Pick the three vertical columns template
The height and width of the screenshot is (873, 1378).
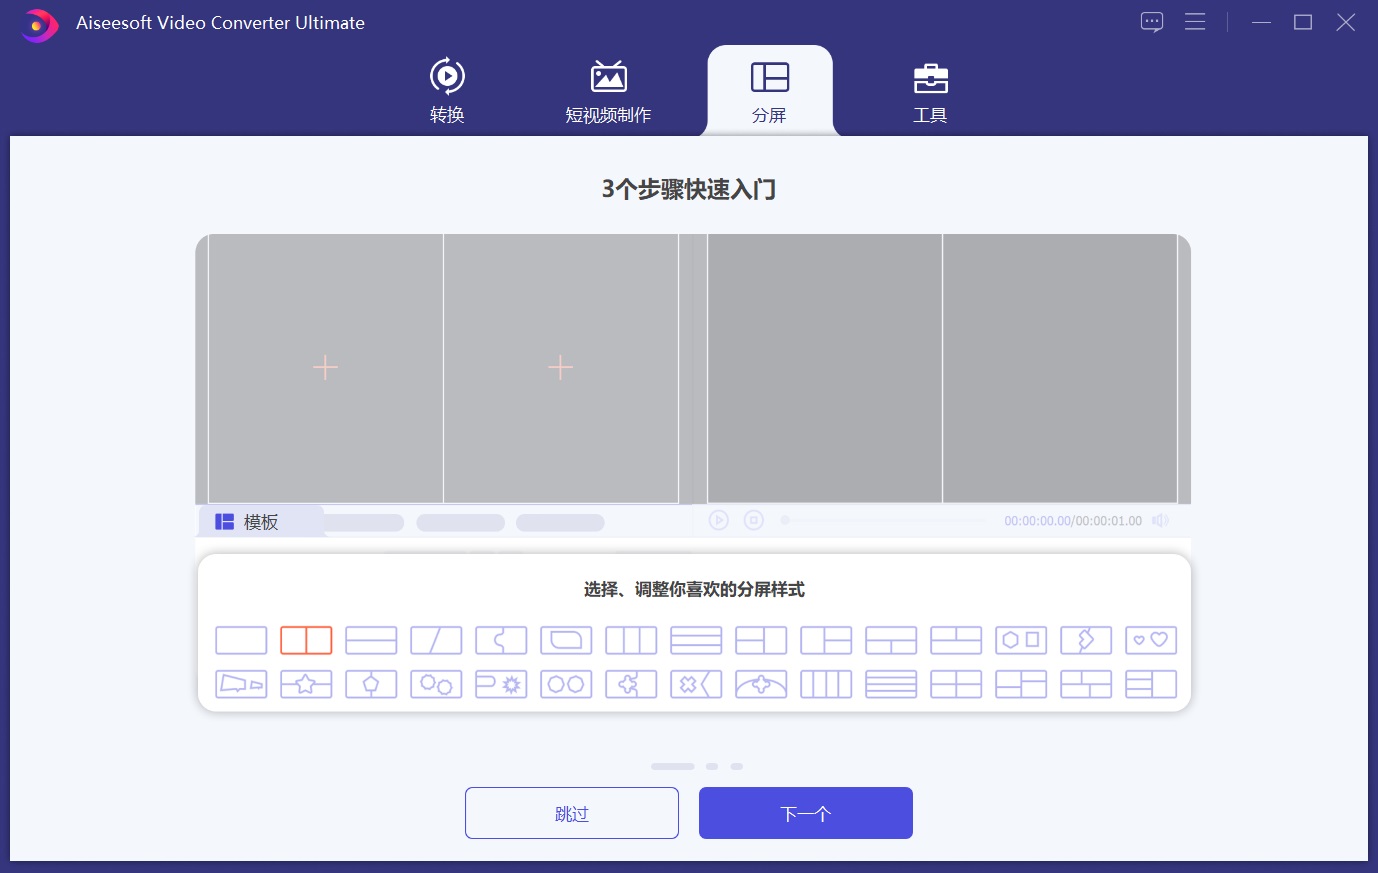point(631,640)
